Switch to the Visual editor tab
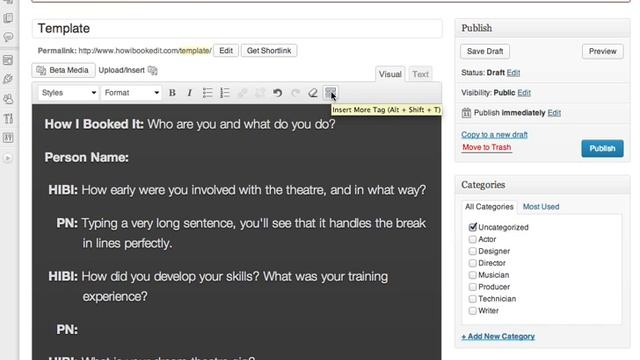 coord(390,74)
